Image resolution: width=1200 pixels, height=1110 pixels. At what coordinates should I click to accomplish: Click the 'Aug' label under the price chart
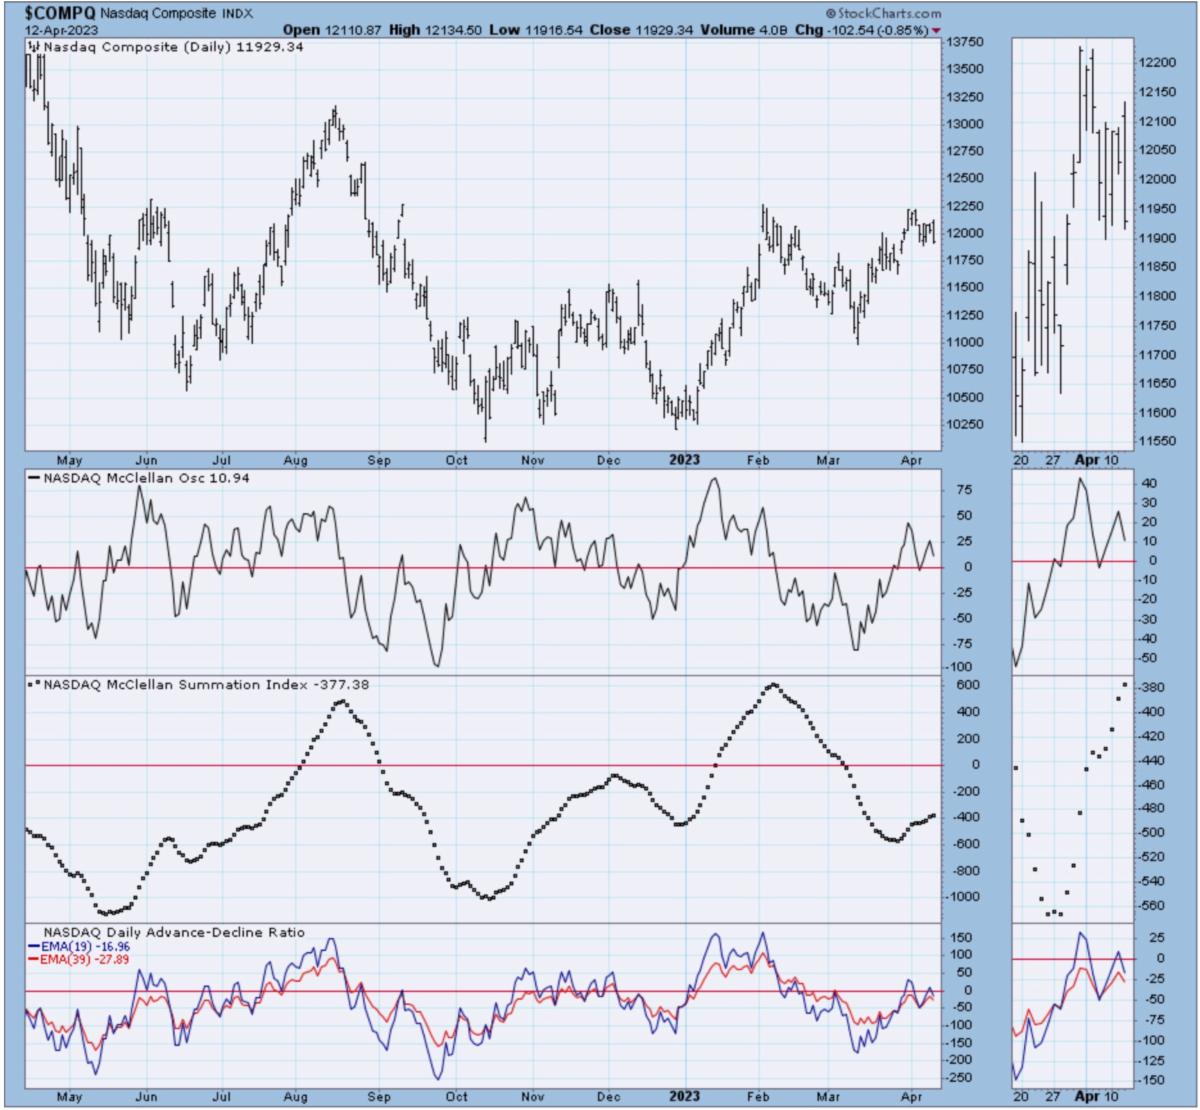coord(295,460)
